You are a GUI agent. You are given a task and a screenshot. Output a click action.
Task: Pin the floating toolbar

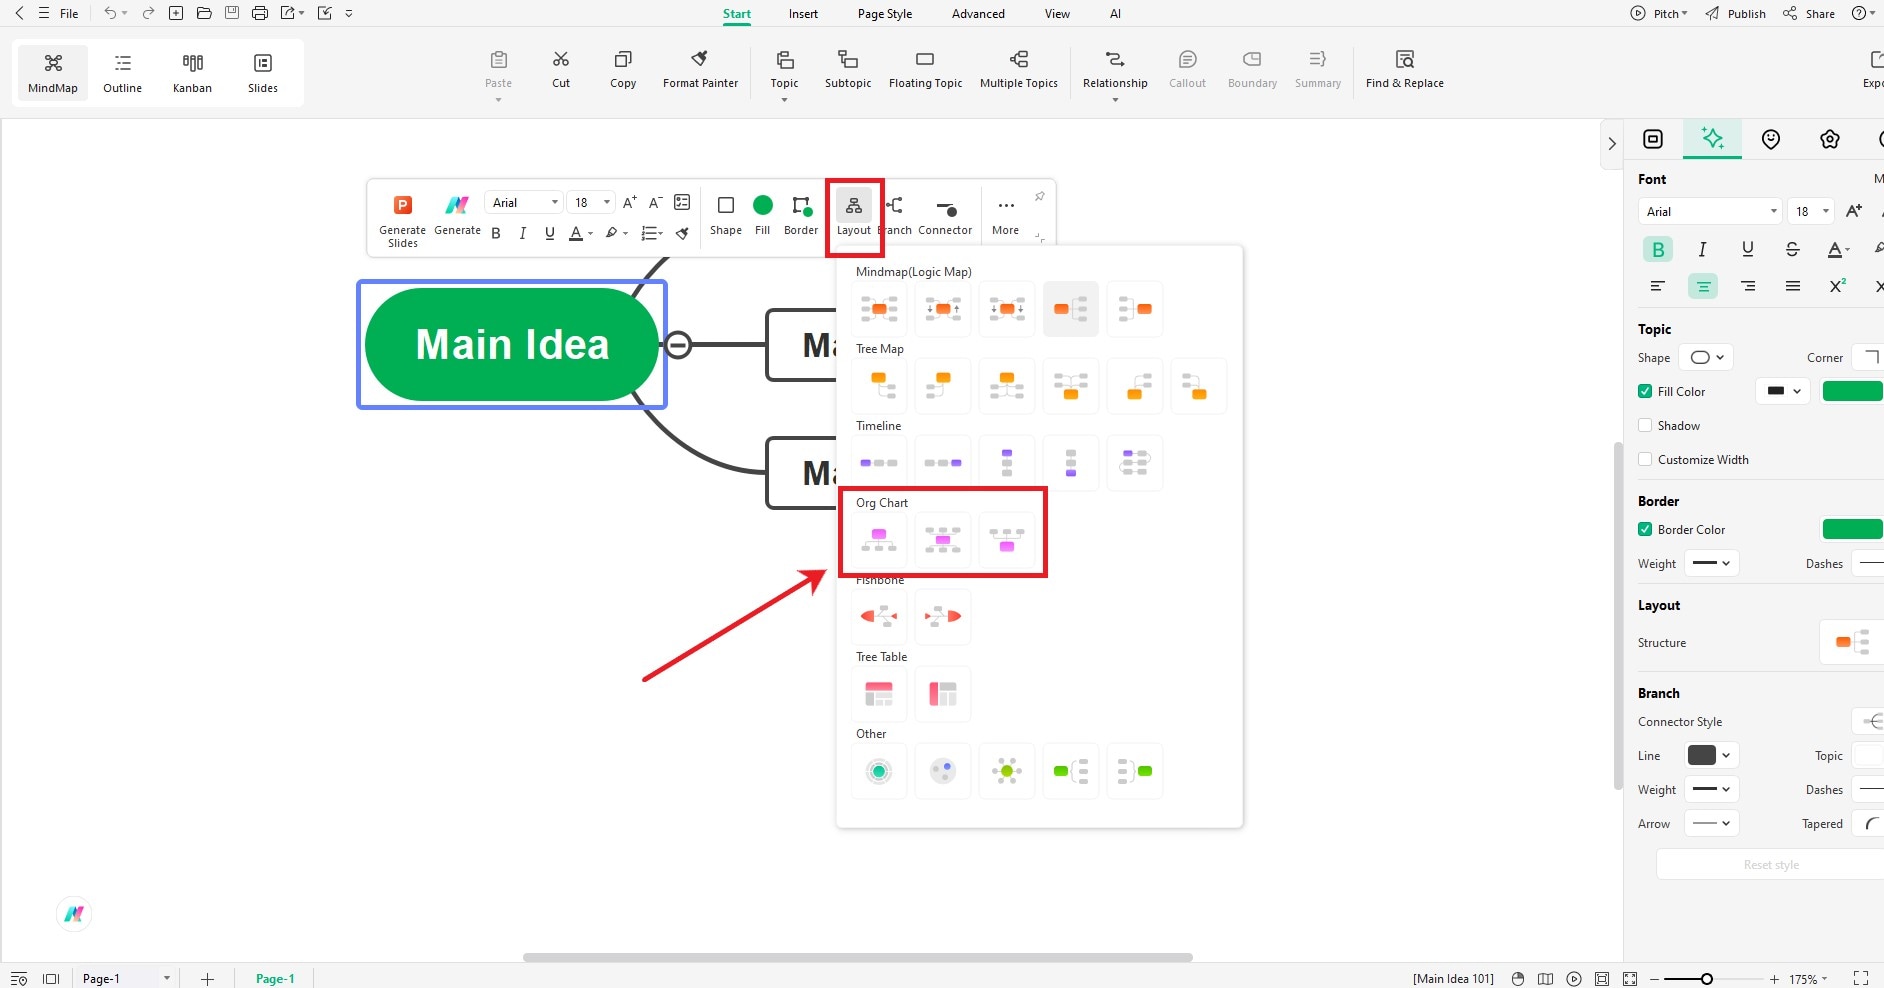(x=1040, y=197)
